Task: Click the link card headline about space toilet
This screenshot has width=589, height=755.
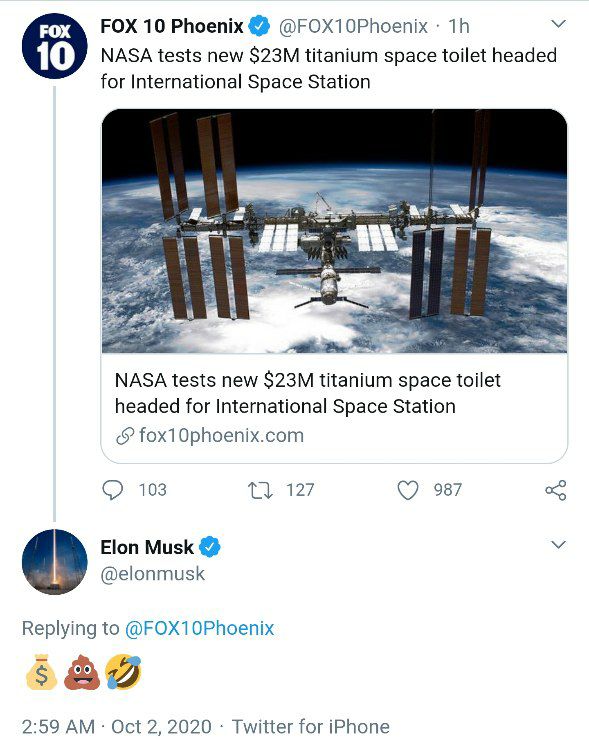Action: pos(307,393)
